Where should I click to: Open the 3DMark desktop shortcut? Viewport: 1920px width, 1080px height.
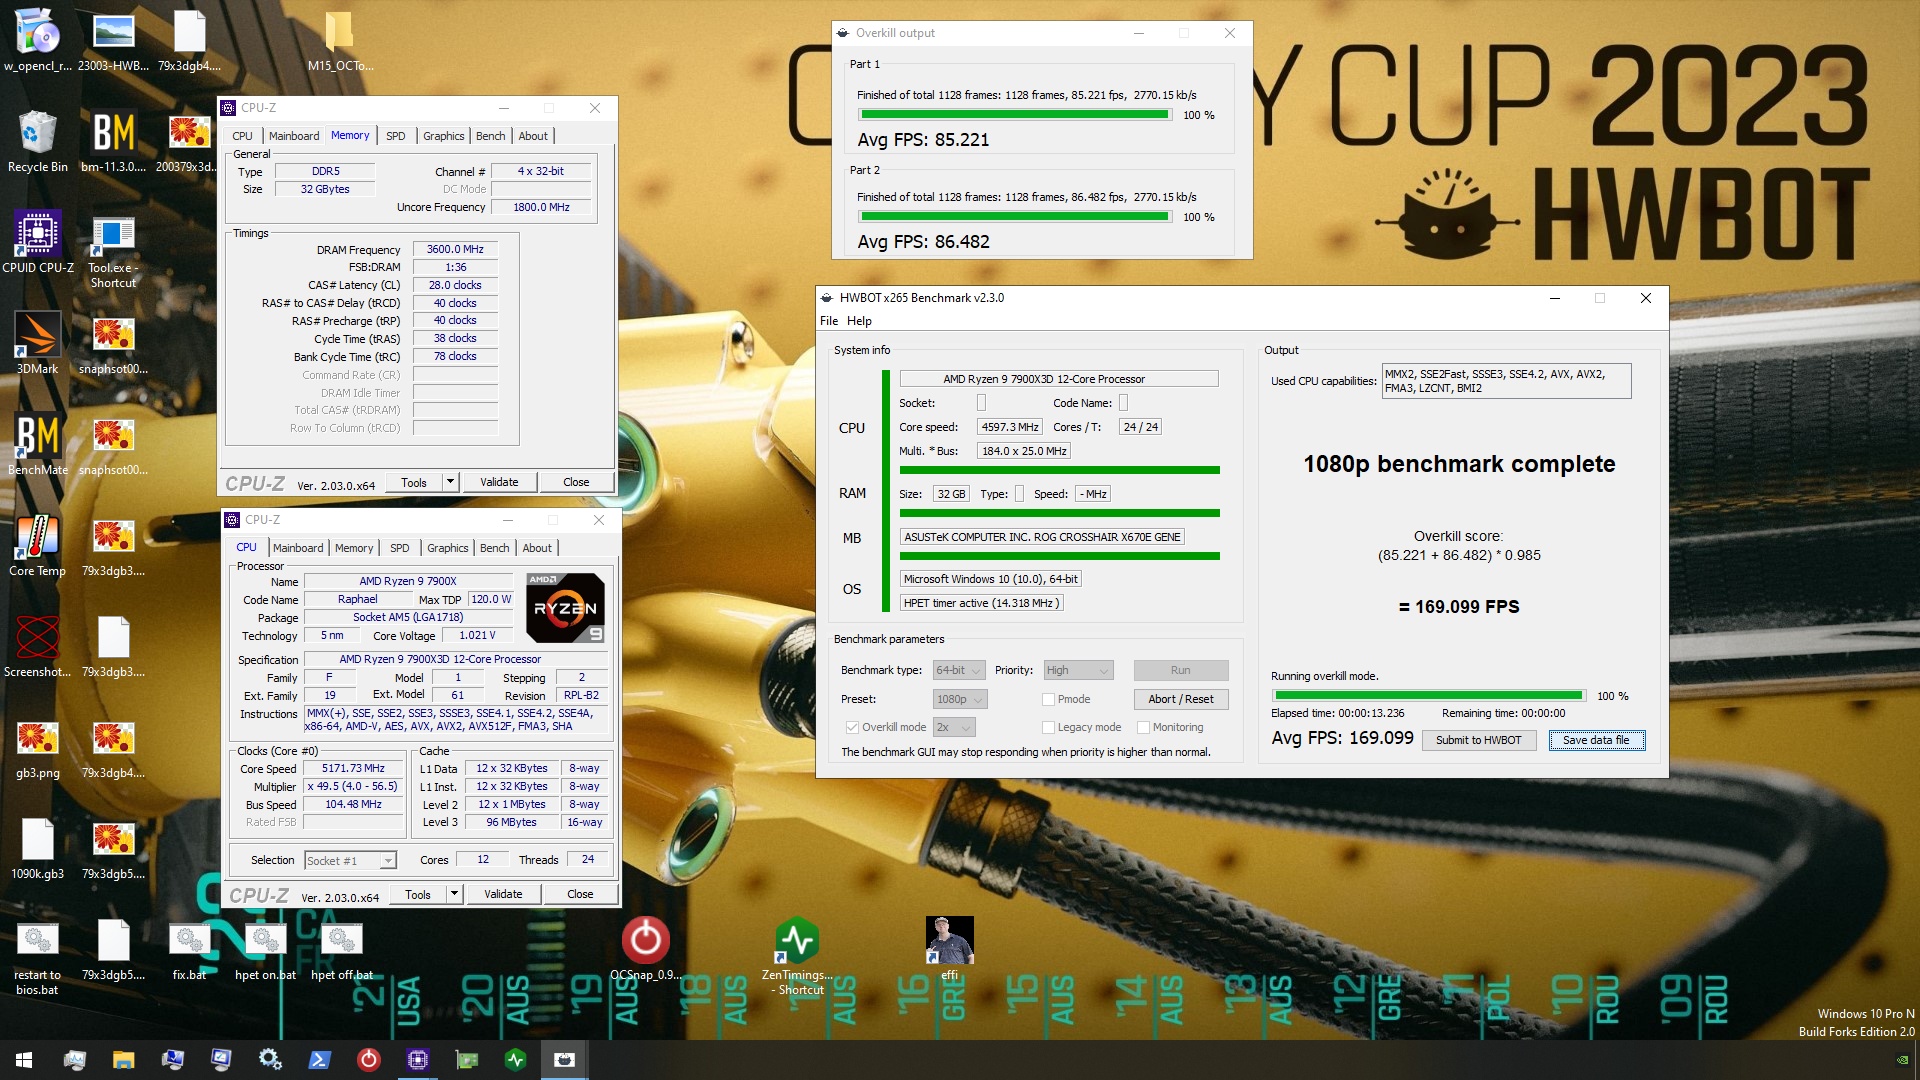pyautogui.click(x=38, y=342)
